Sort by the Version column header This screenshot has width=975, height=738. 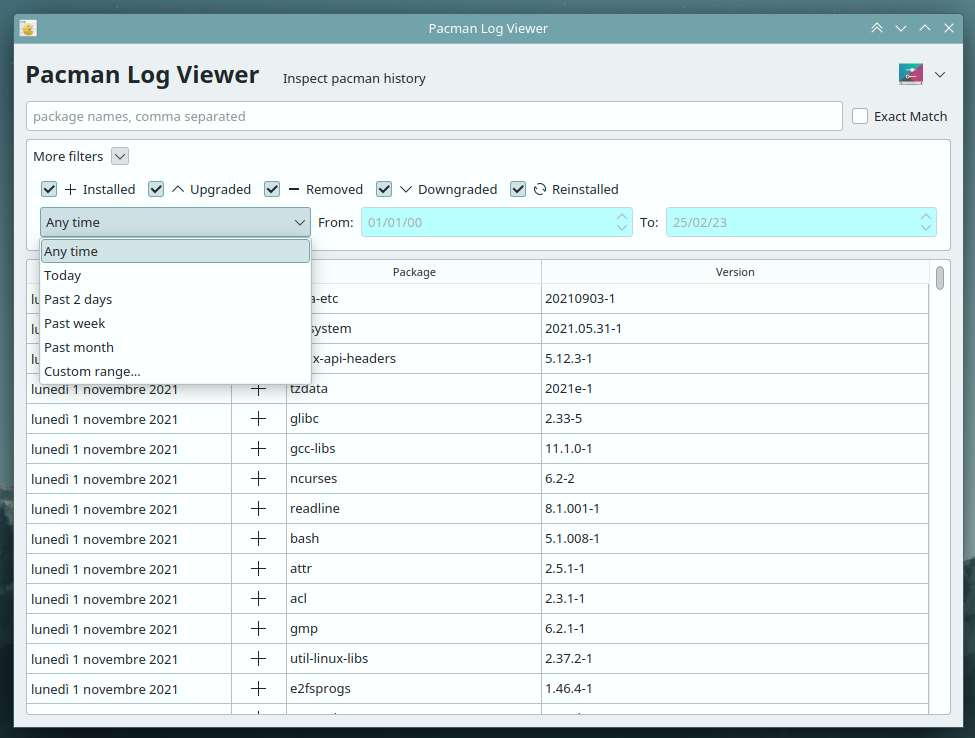(735, 272)
